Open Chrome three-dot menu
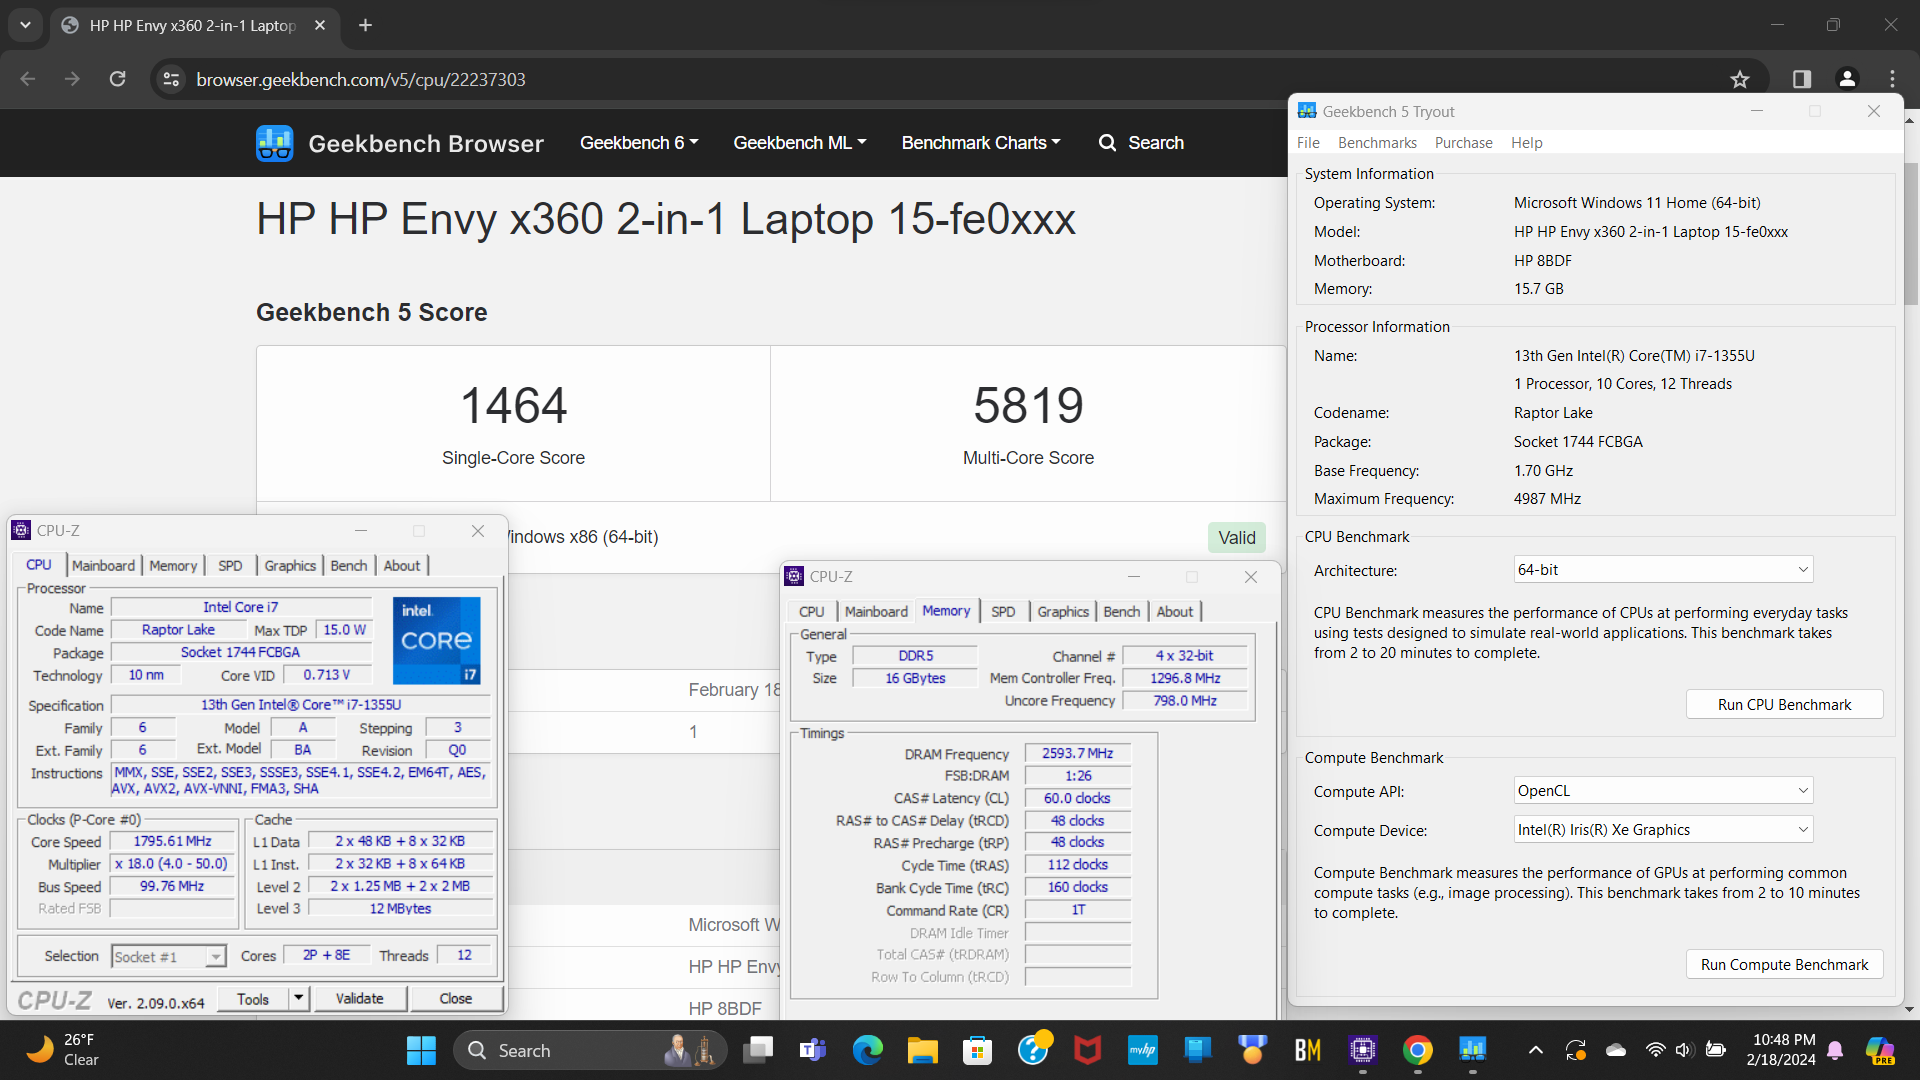 pyautogui.click(x=1892, y=79)
